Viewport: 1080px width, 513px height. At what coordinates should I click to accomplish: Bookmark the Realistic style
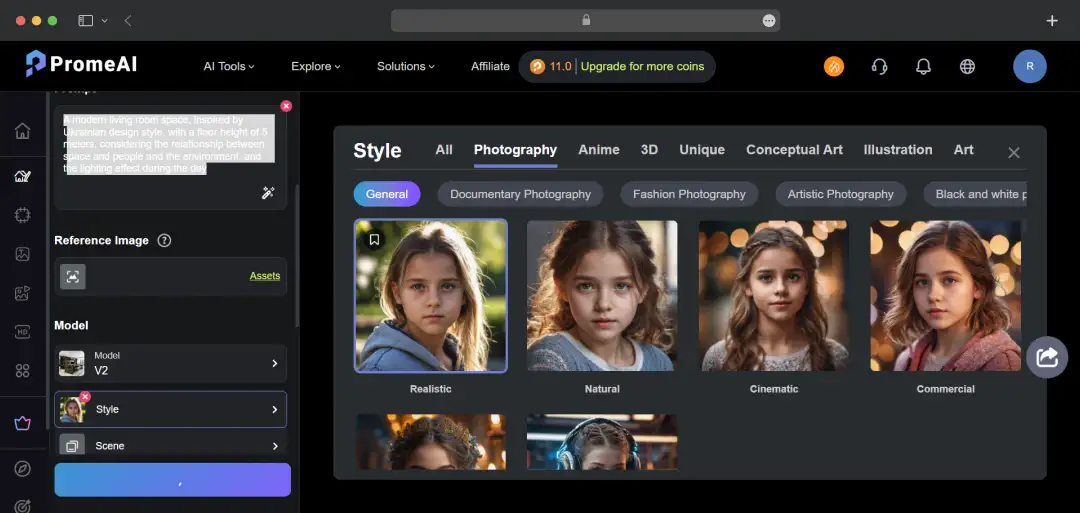coord(374,239)
